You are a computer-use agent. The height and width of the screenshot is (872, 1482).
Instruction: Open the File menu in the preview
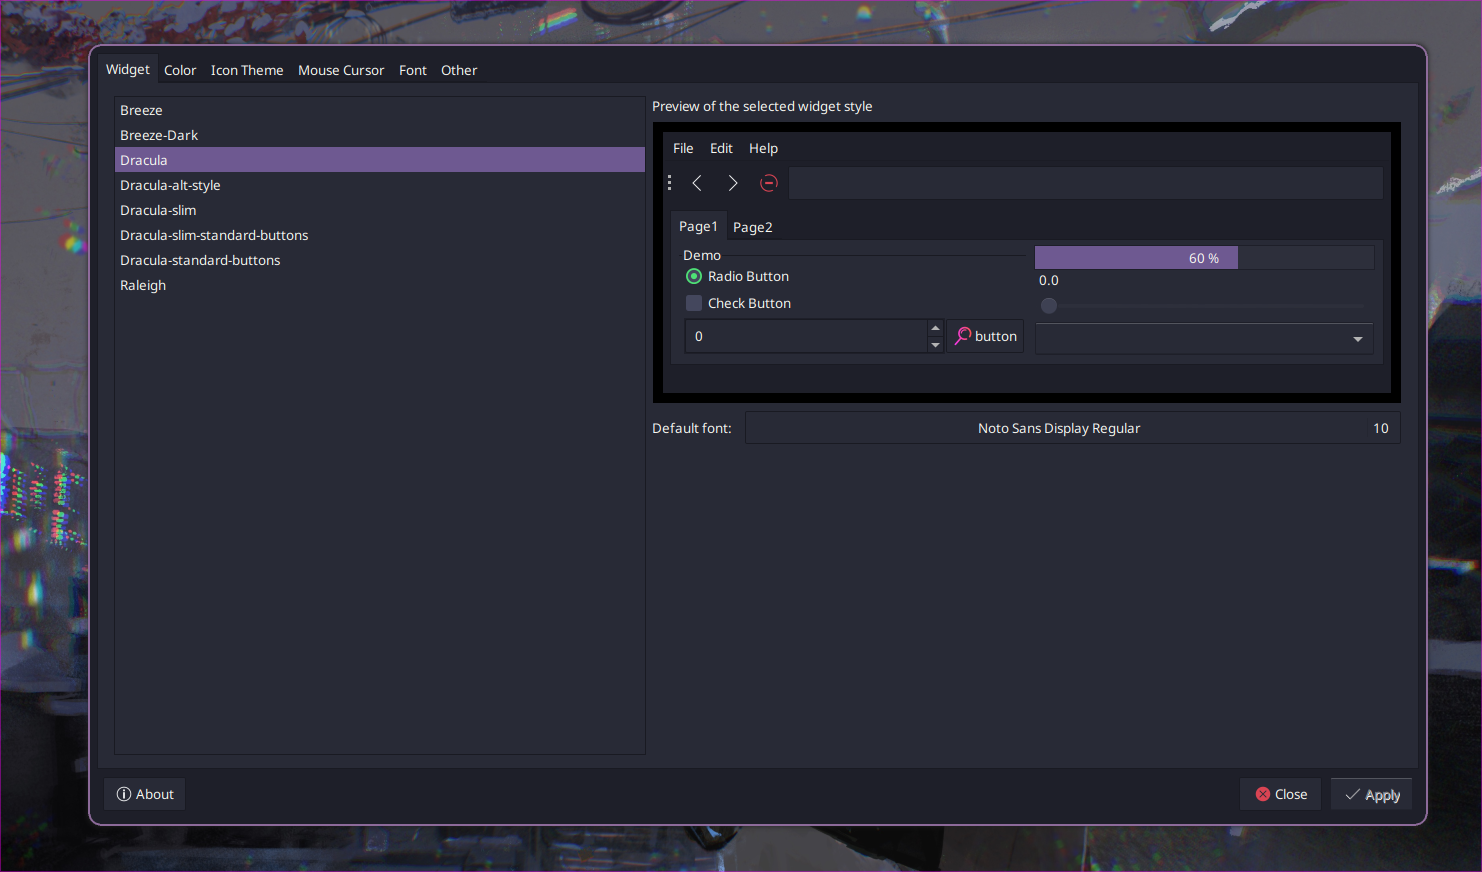tap(683, 148)
